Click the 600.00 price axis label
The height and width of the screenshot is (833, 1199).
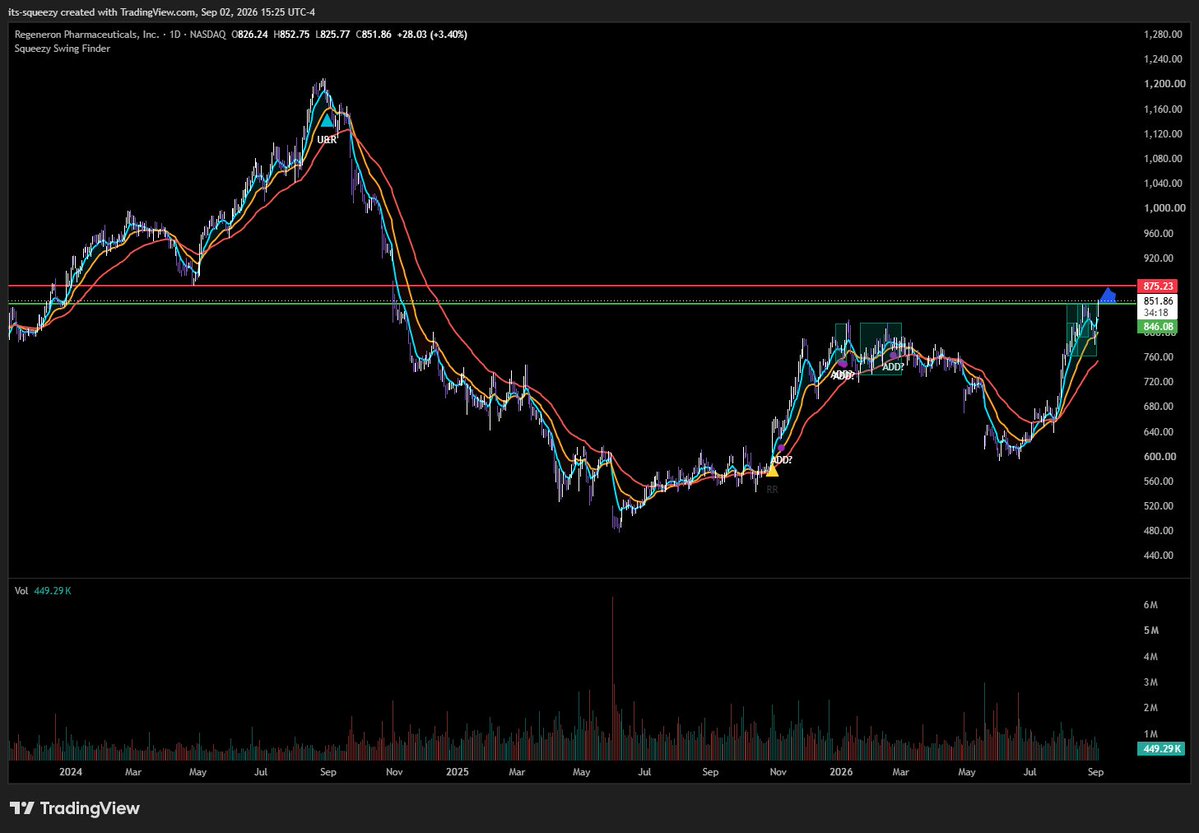point(1159,457)
